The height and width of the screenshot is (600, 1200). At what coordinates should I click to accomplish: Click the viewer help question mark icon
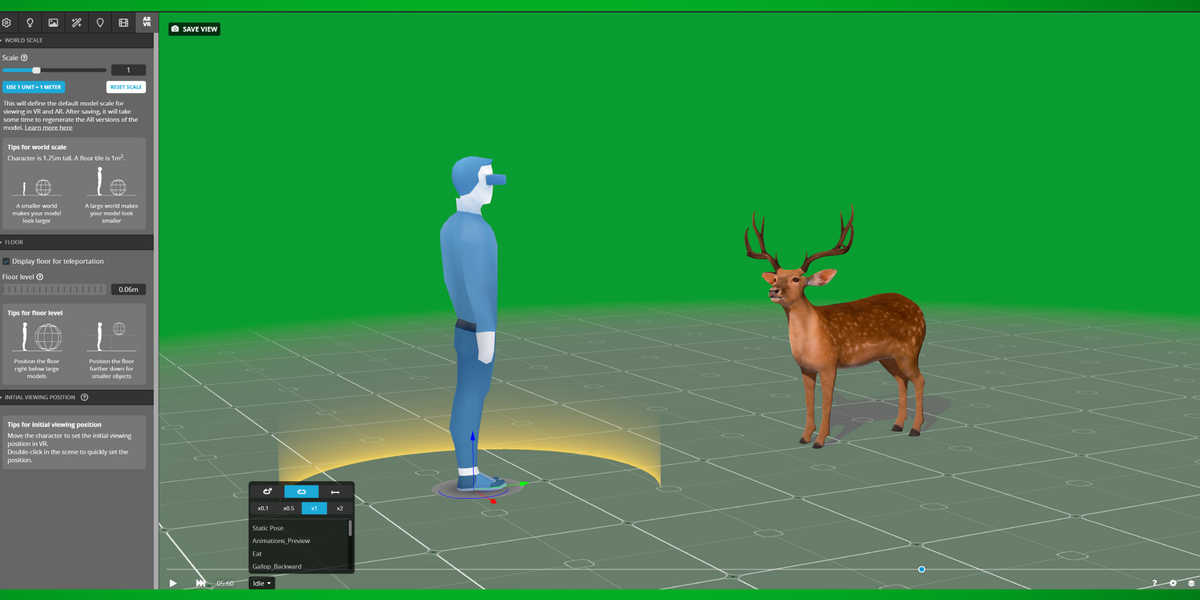point(1155,583)
